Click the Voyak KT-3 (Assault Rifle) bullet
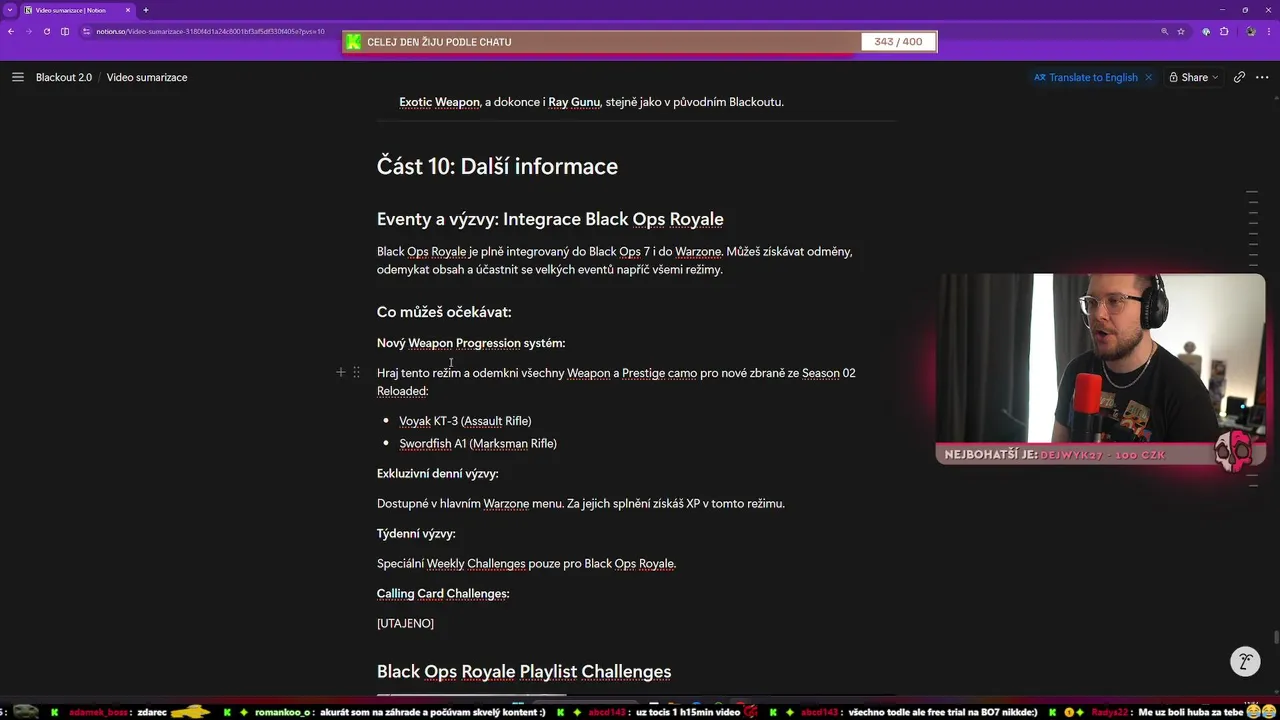This screenshot has height=720, width=1280. click(x=465, y=421)
